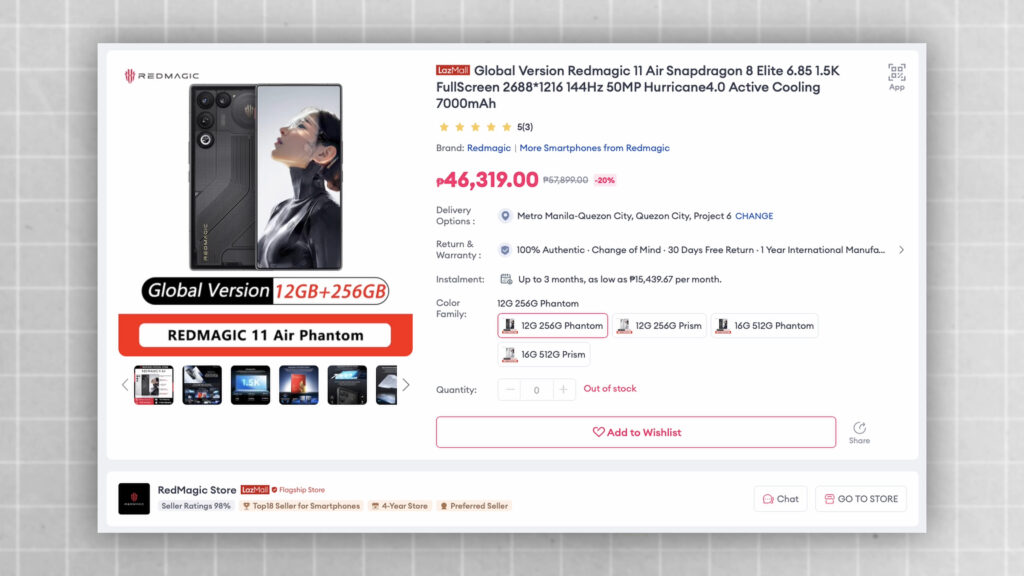1024x576 pixels.
Task: Click the Share icon
Action: [859, 428]
